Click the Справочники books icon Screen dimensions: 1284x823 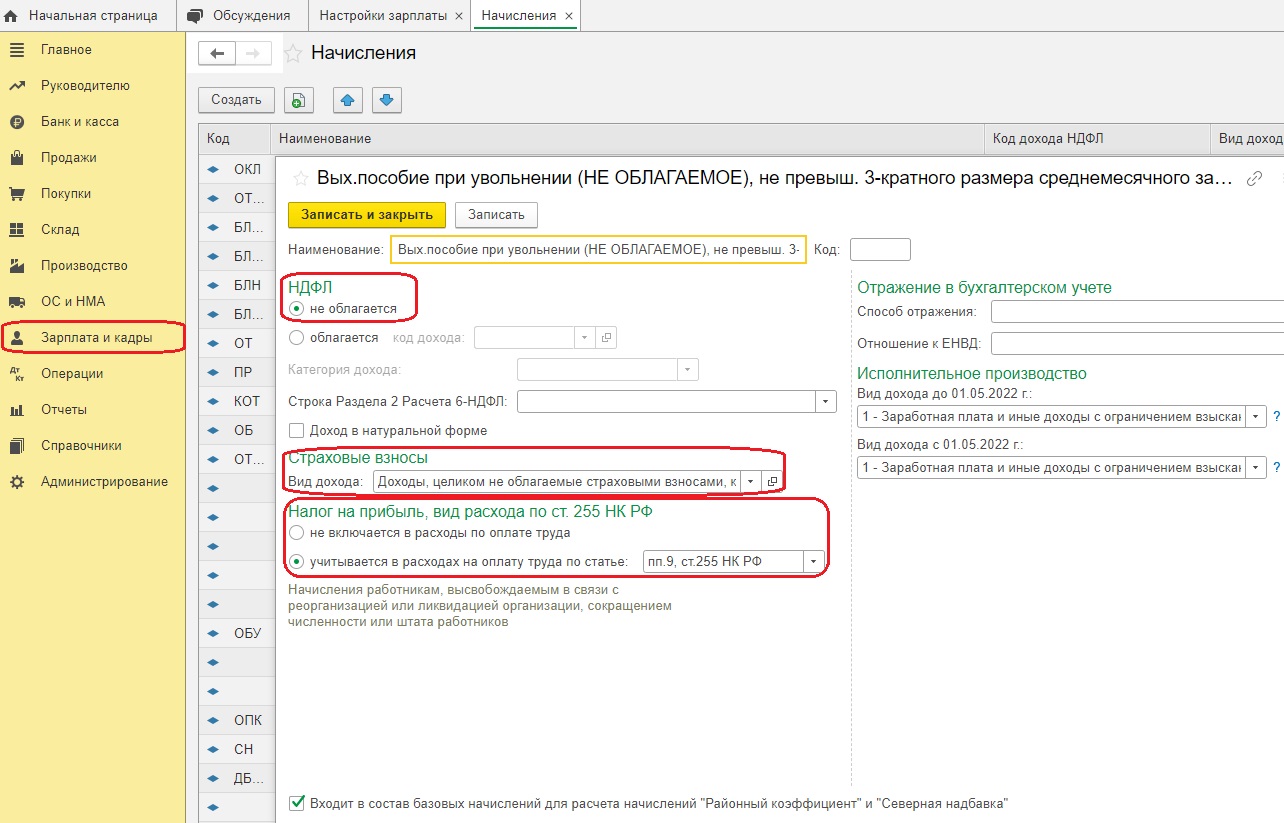[16, 446]
